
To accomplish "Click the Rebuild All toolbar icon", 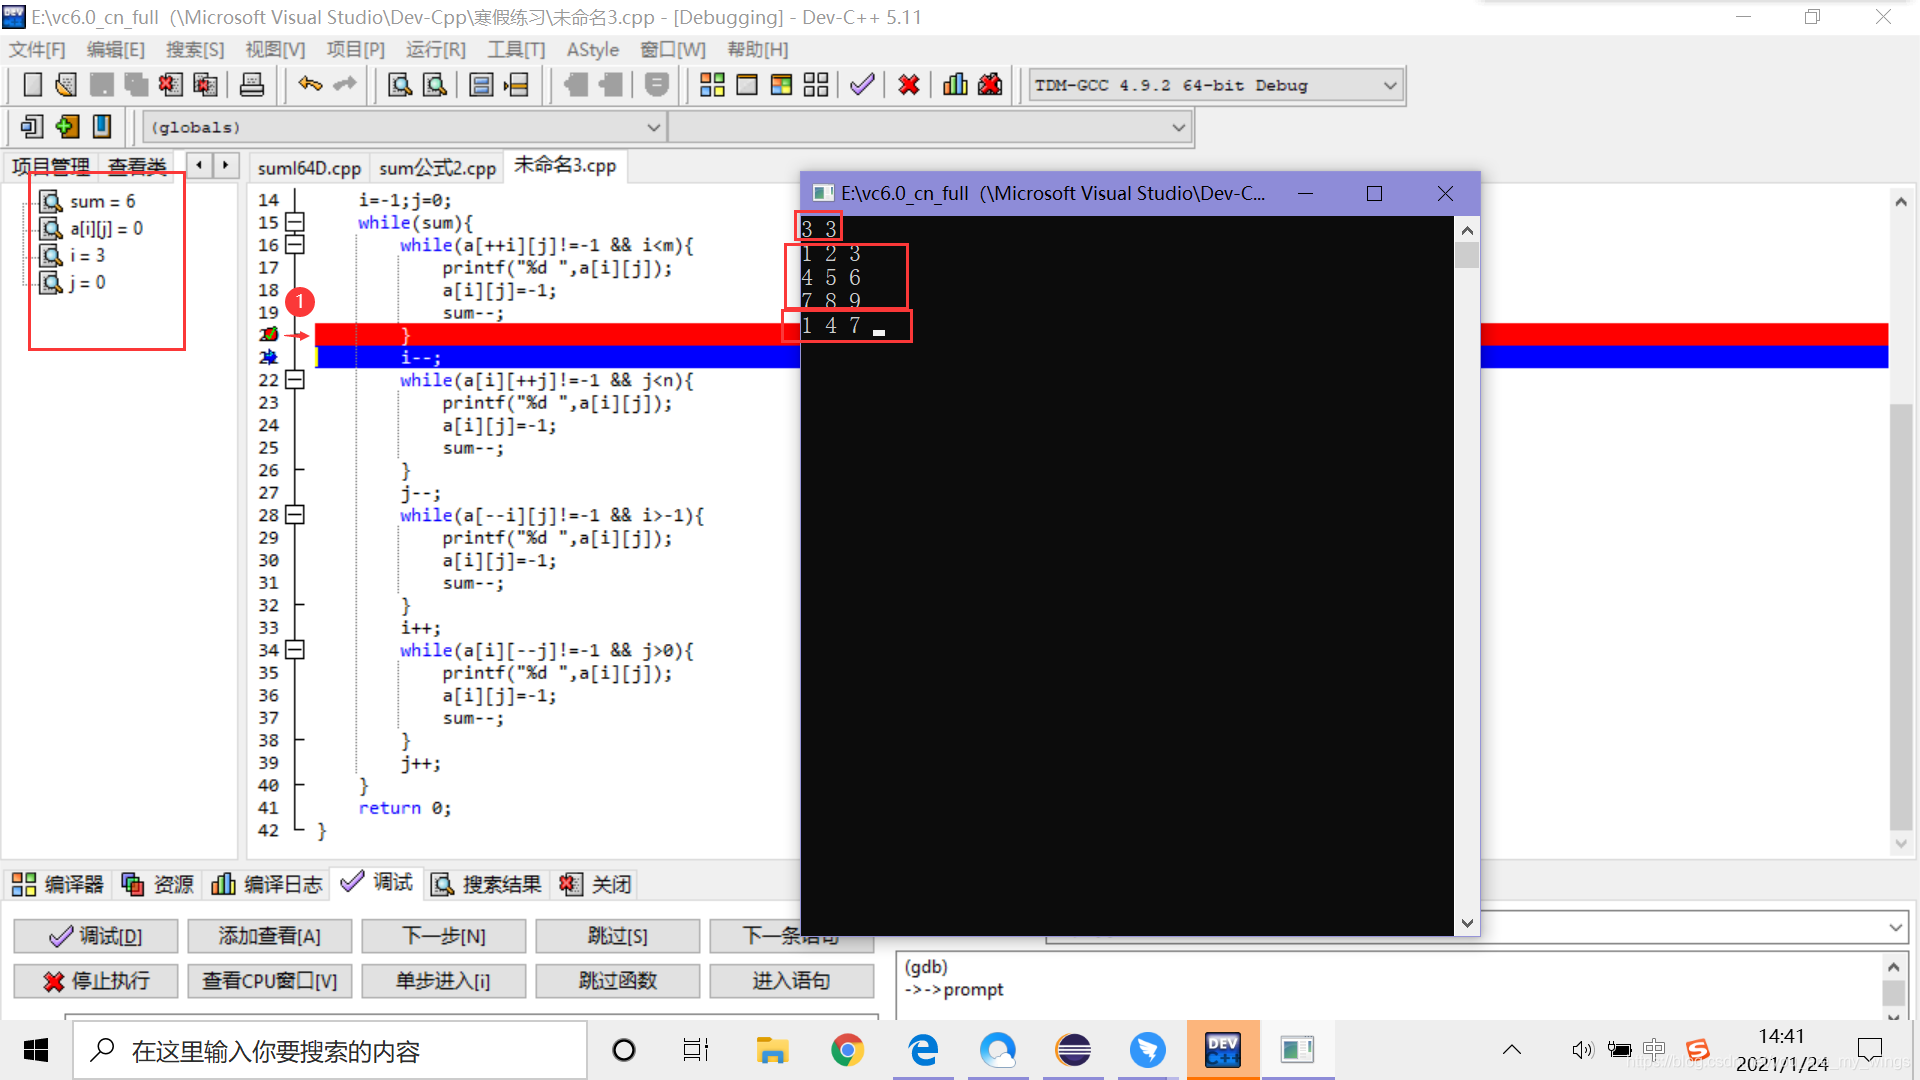I will [816, 85].
